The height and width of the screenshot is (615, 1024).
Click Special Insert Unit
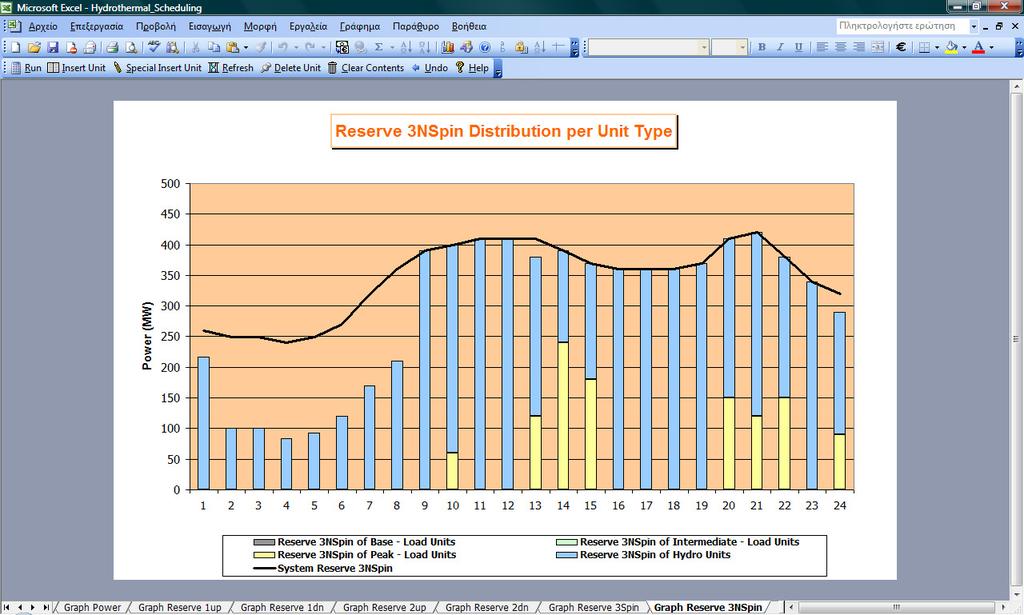[x=157, y=68]
